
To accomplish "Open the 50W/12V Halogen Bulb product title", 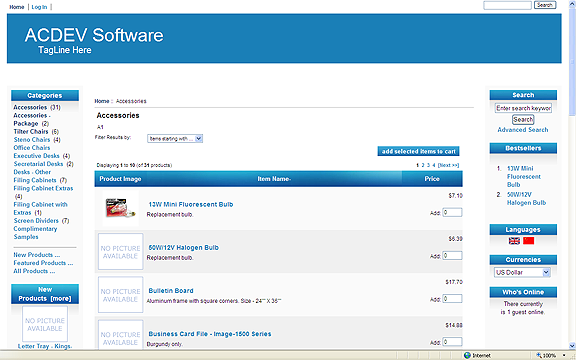I will point(183,248).
